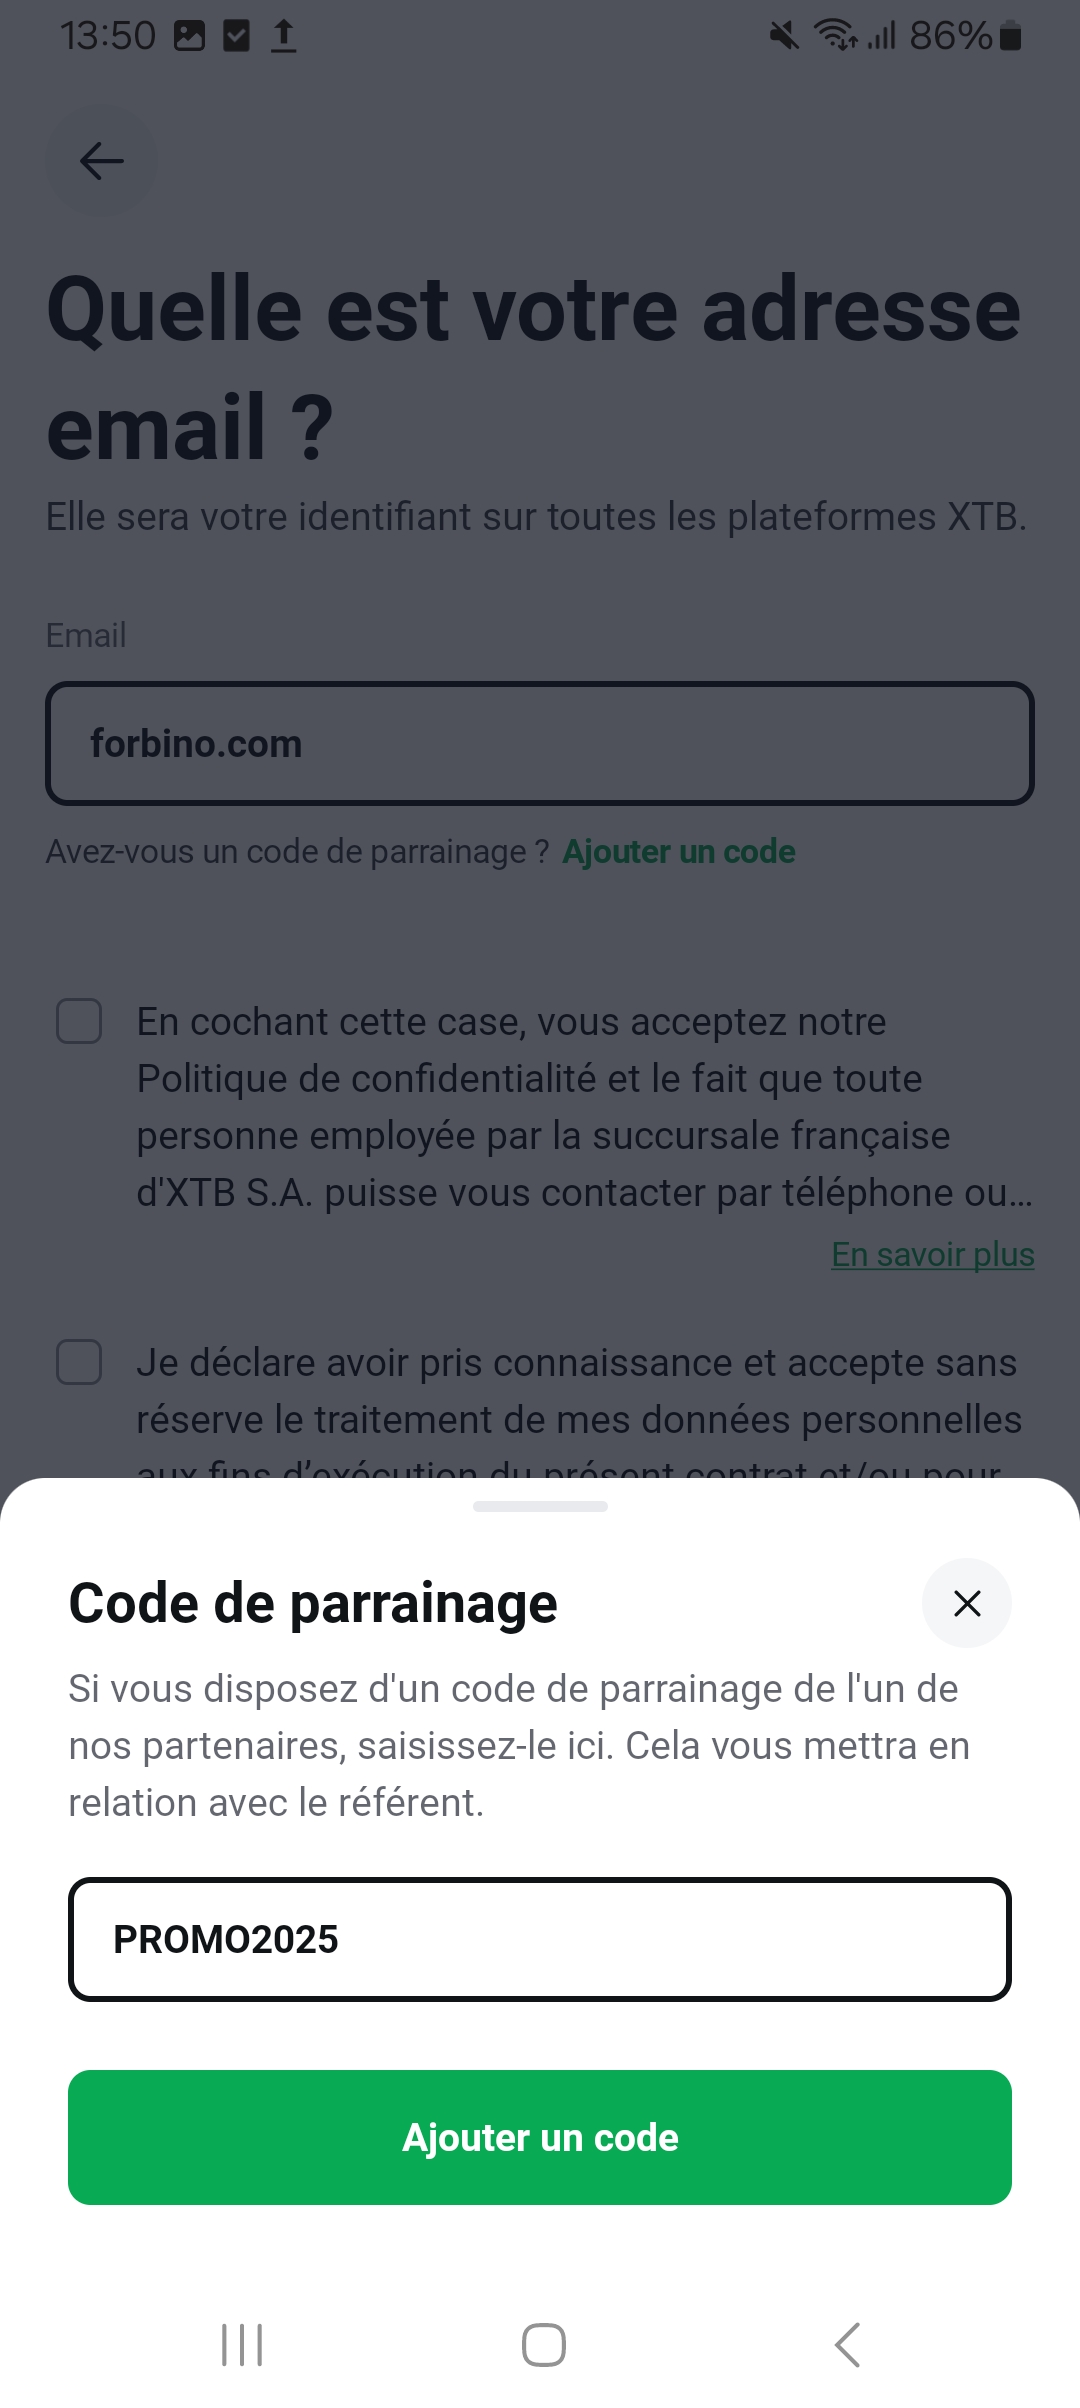Expand privacy text via En savoir plus

pos(932,1254)
